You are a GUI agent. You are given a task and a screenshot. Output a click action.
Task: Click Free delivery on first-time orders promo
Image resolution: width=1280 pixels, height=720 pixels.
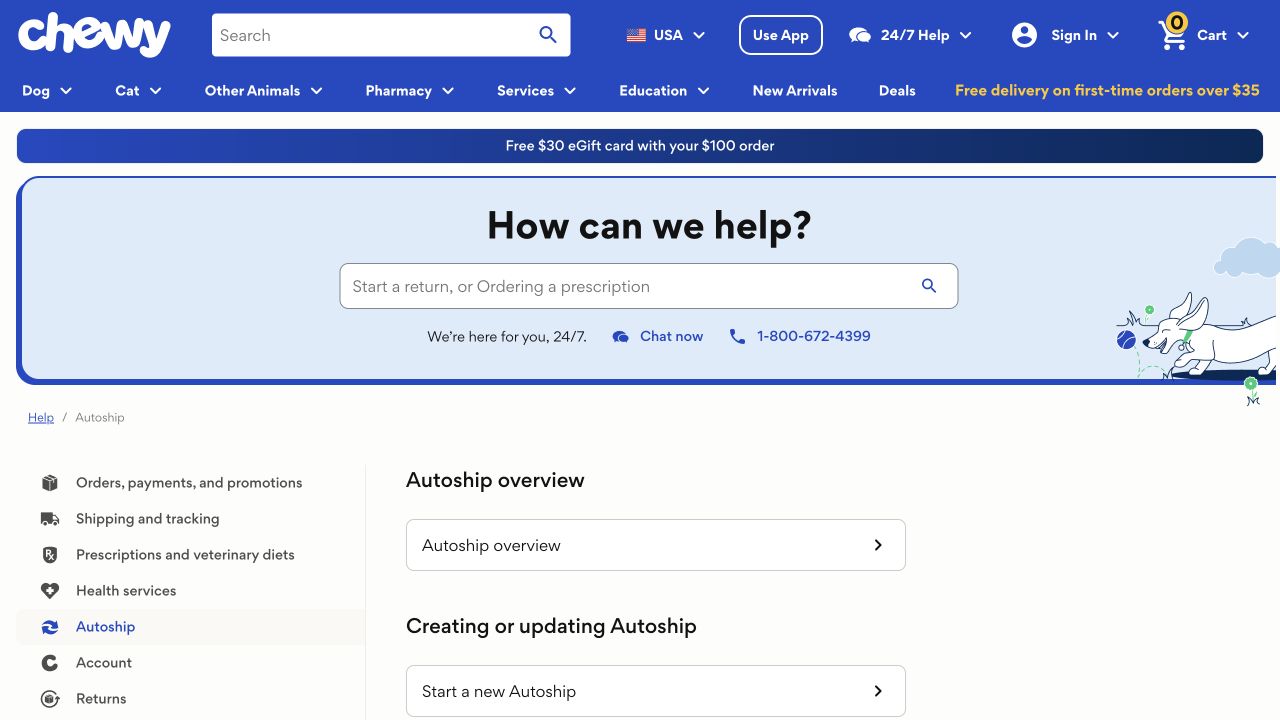1107,91
